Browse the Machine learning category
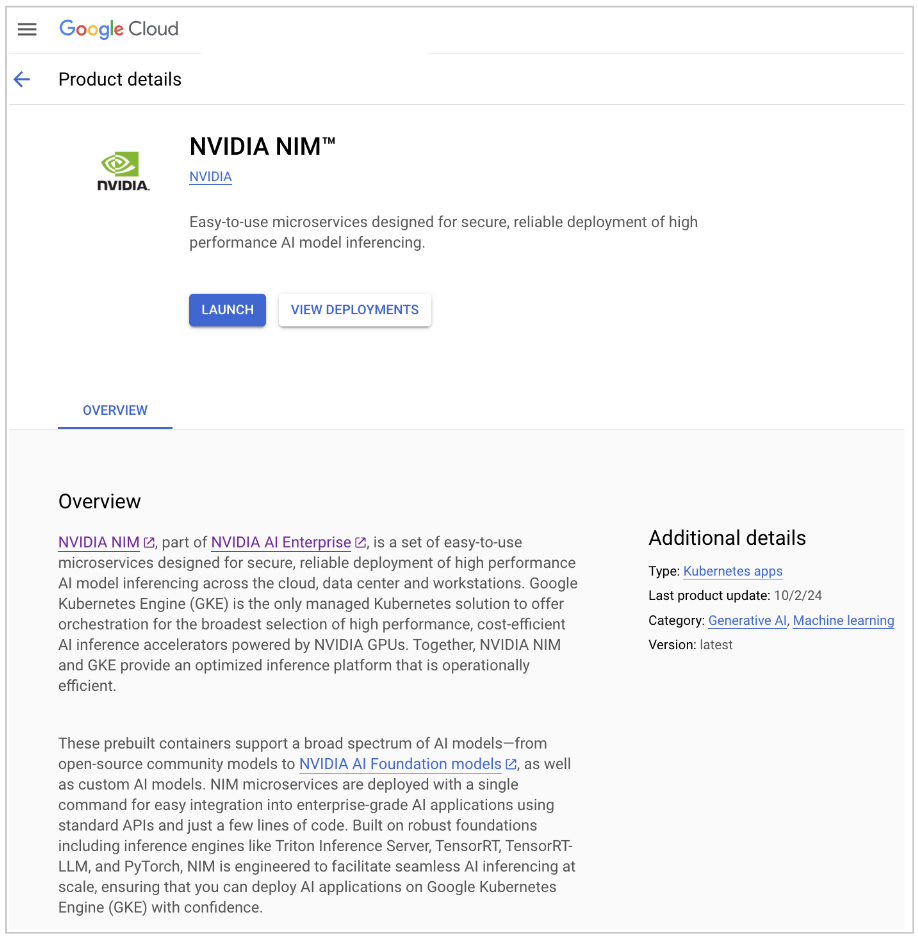Screen dimensions: 918x938 843,621
